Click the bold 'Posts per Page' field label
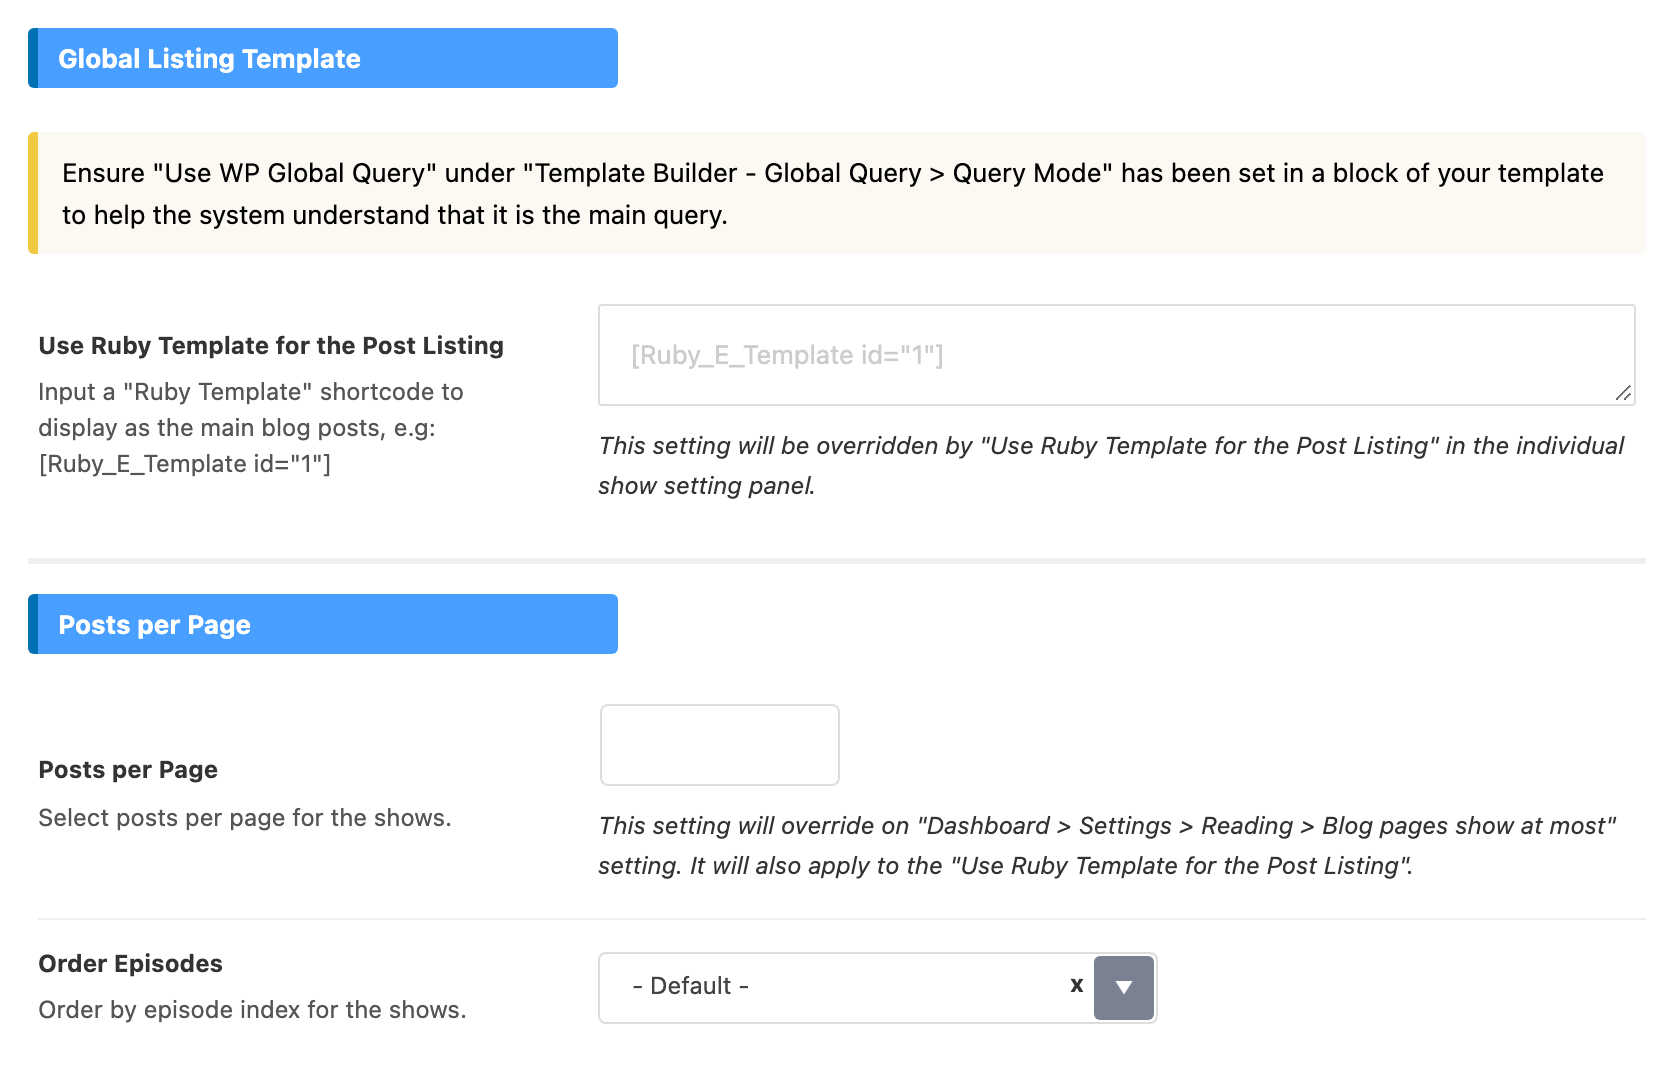Viewport: 1674px width, 1086px height. [128, 770]
